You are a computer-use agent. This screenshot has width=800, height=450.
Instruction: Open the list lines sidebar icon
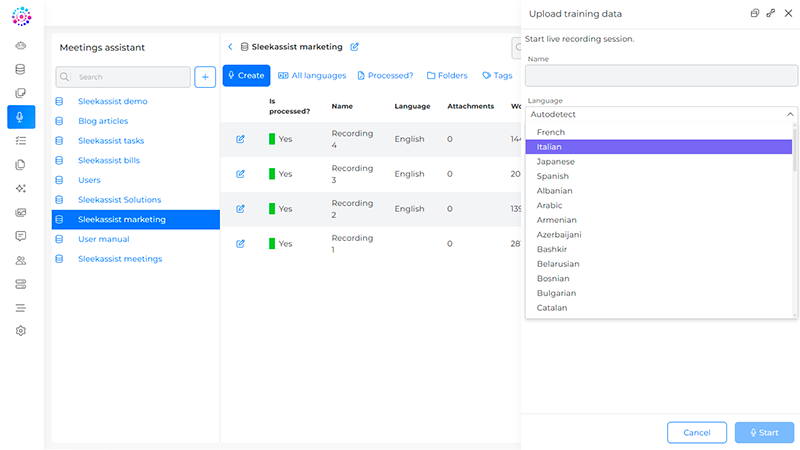[20, 308]
